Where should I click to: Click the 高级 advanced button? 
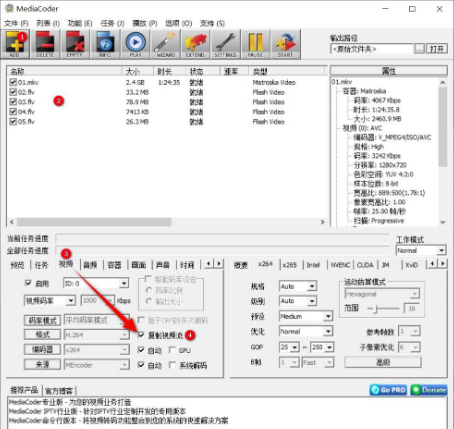[383, 362]
